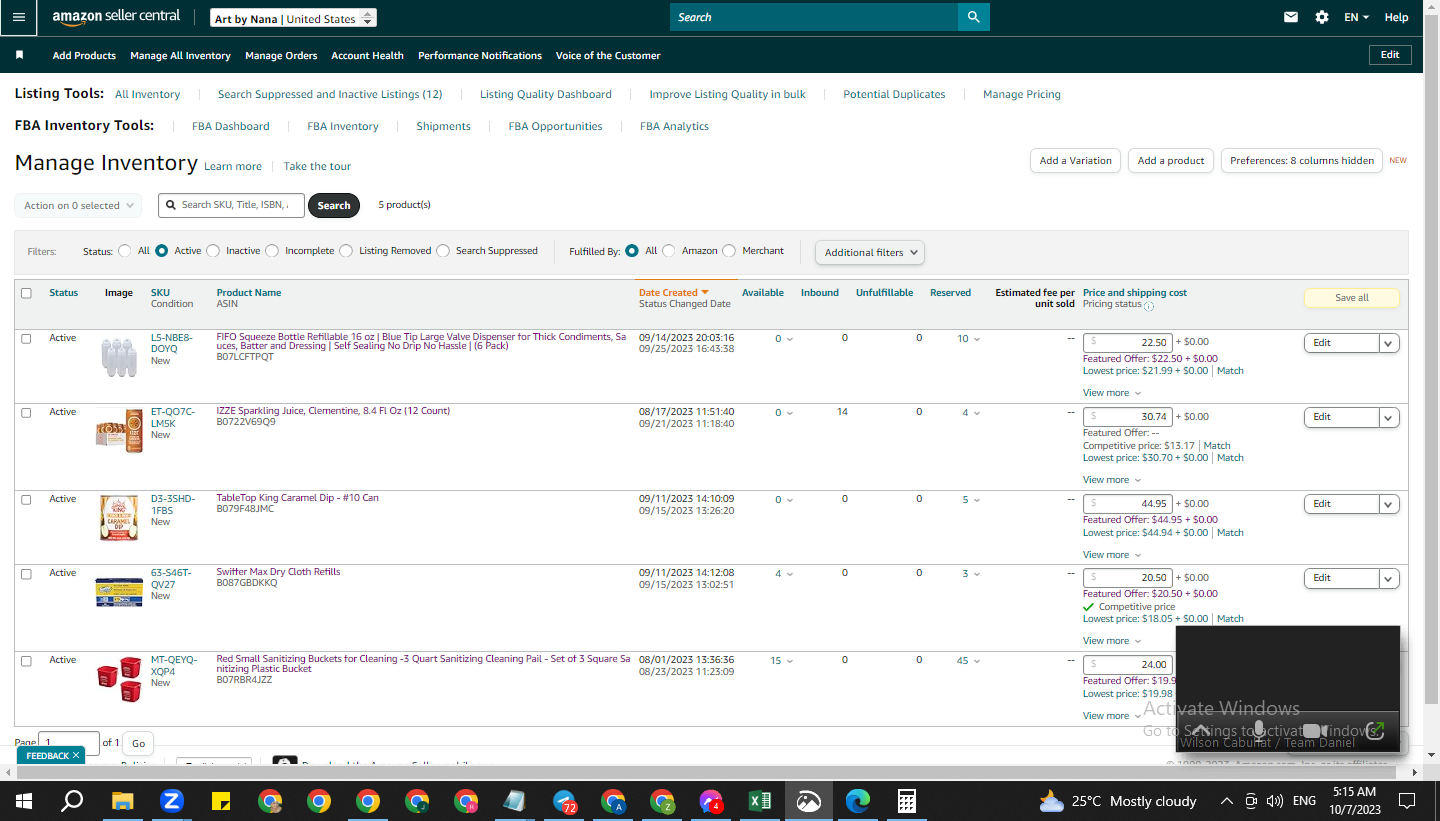The width and height of the screenshot is (1440, 821).
Task: Check the select-all checkbox in table header
Action: (26, 293)
